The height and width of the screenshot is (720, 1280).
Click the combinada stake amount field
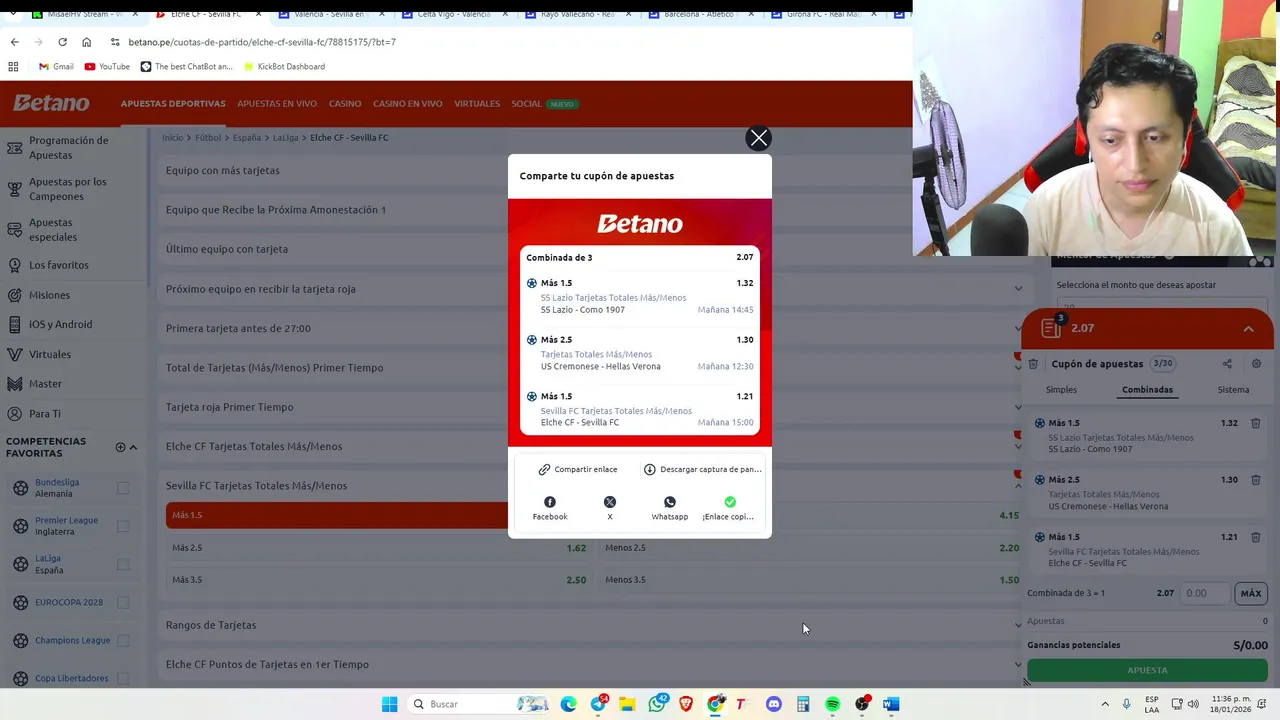pos(1204,593)
